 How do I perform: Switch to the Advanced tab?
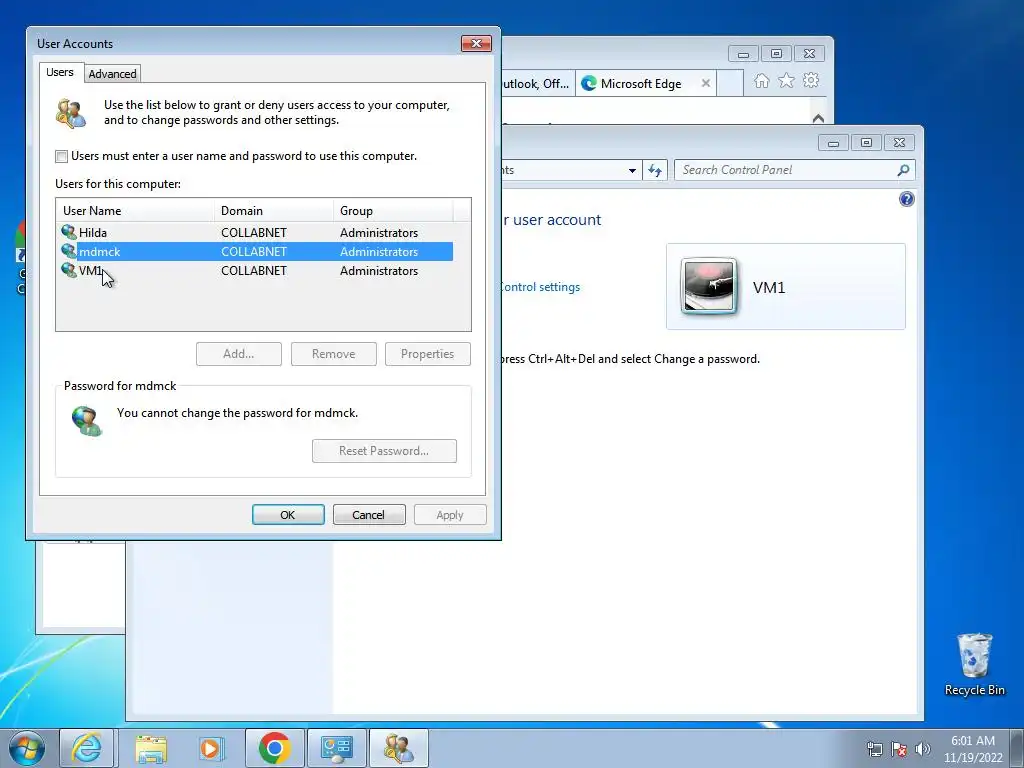coord(112,74)
